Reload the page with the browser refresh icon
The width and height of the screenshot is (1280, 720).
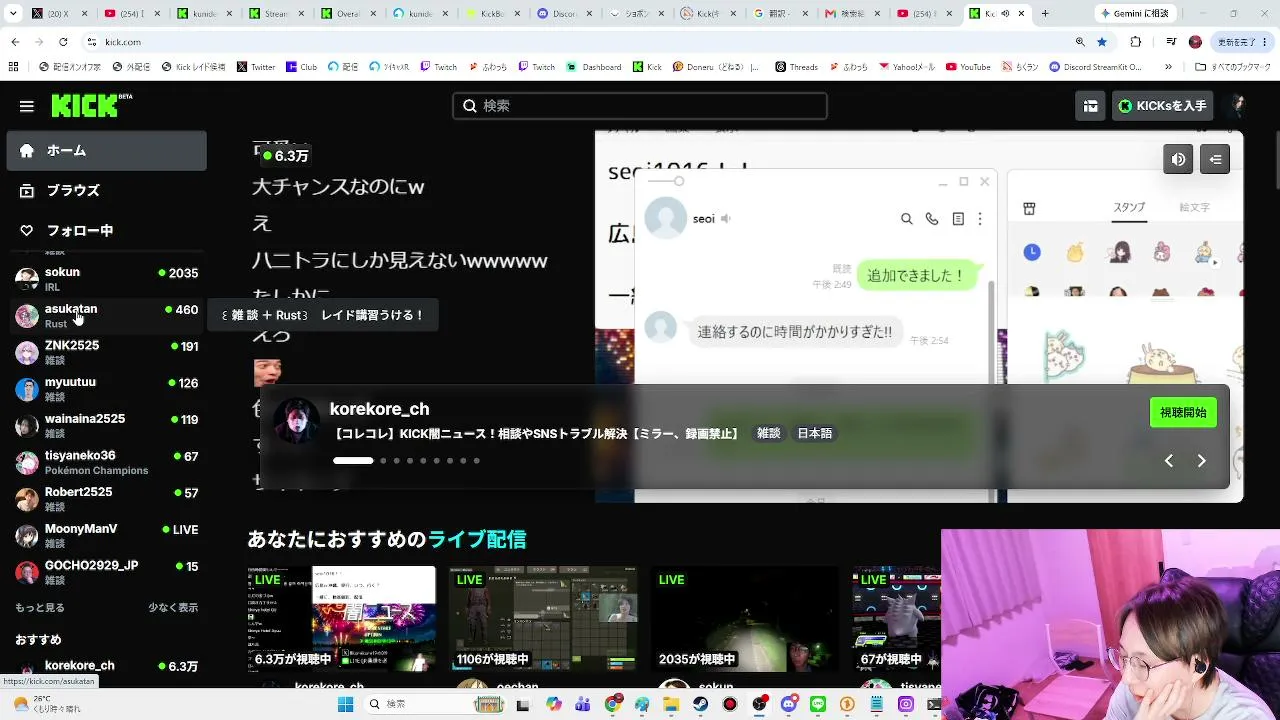click(x=63, y=42)
